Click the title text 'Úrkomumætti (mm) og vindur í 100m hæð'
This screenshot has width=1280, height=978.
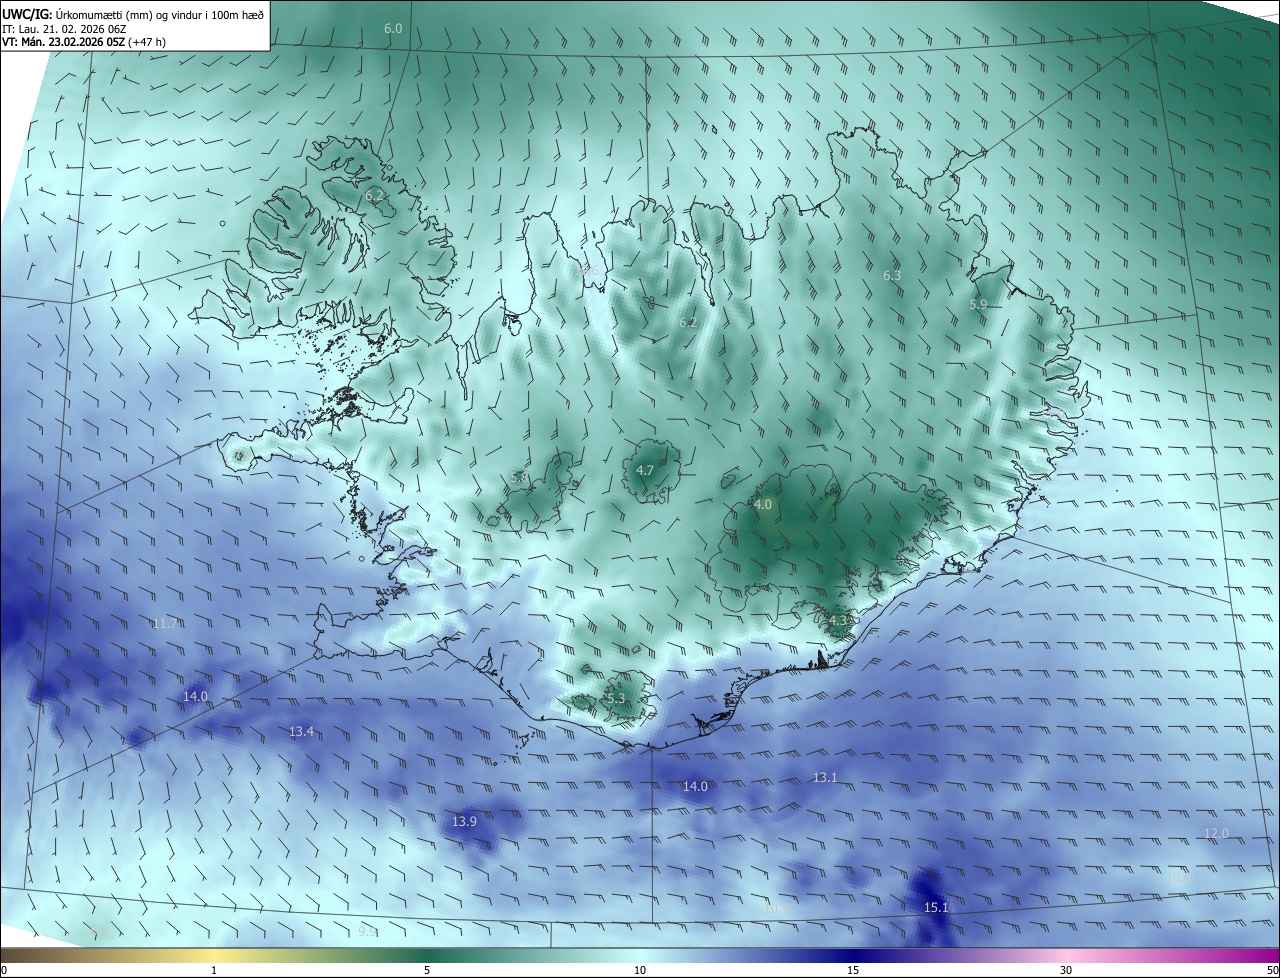pos(161,13)
